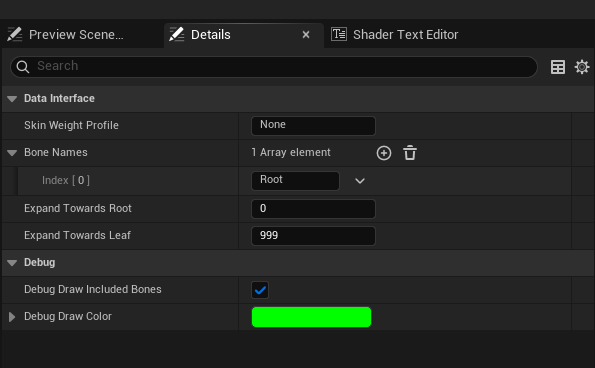Viewport: 595px width, 368px height.
Task: Open the green Debug Draw Color swatch
Action: 311,317
